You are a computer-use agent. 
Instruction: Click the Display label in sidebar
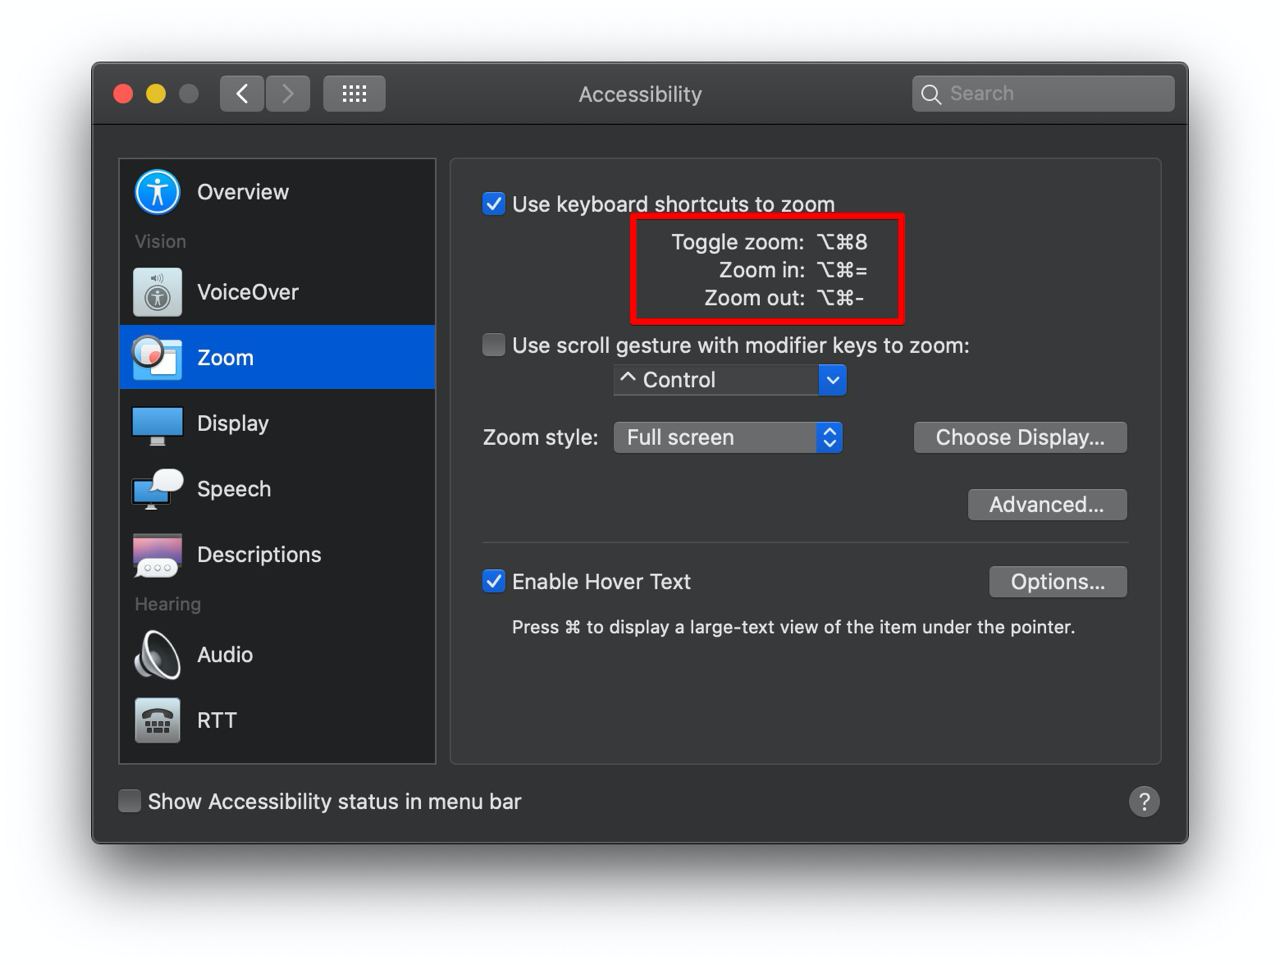233,423
